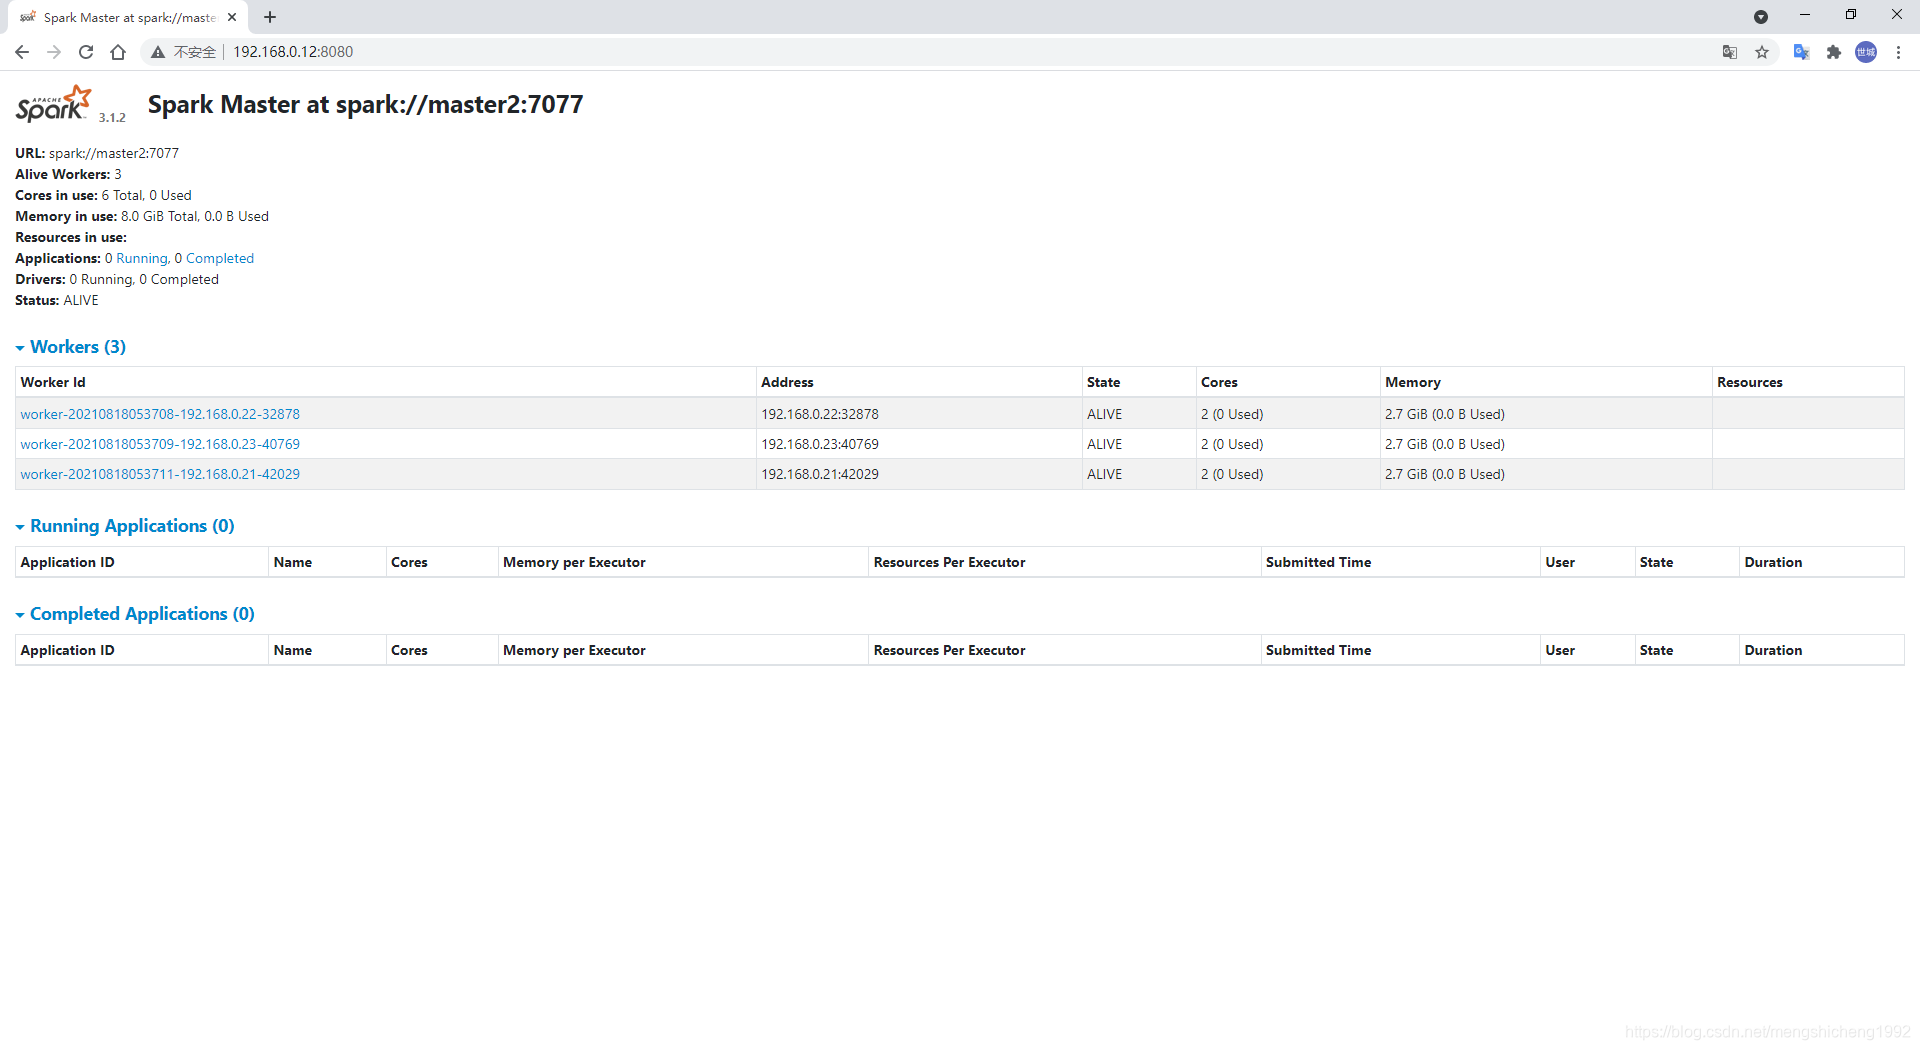Click the Status: ALIVE line
This screenshot has height=1050, width=1920.
point(56,300)
